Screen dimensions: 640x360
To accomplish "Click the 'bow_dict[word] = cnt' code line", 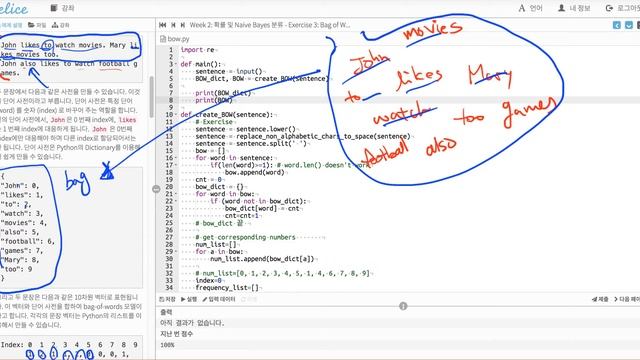I will coord(262,208).
